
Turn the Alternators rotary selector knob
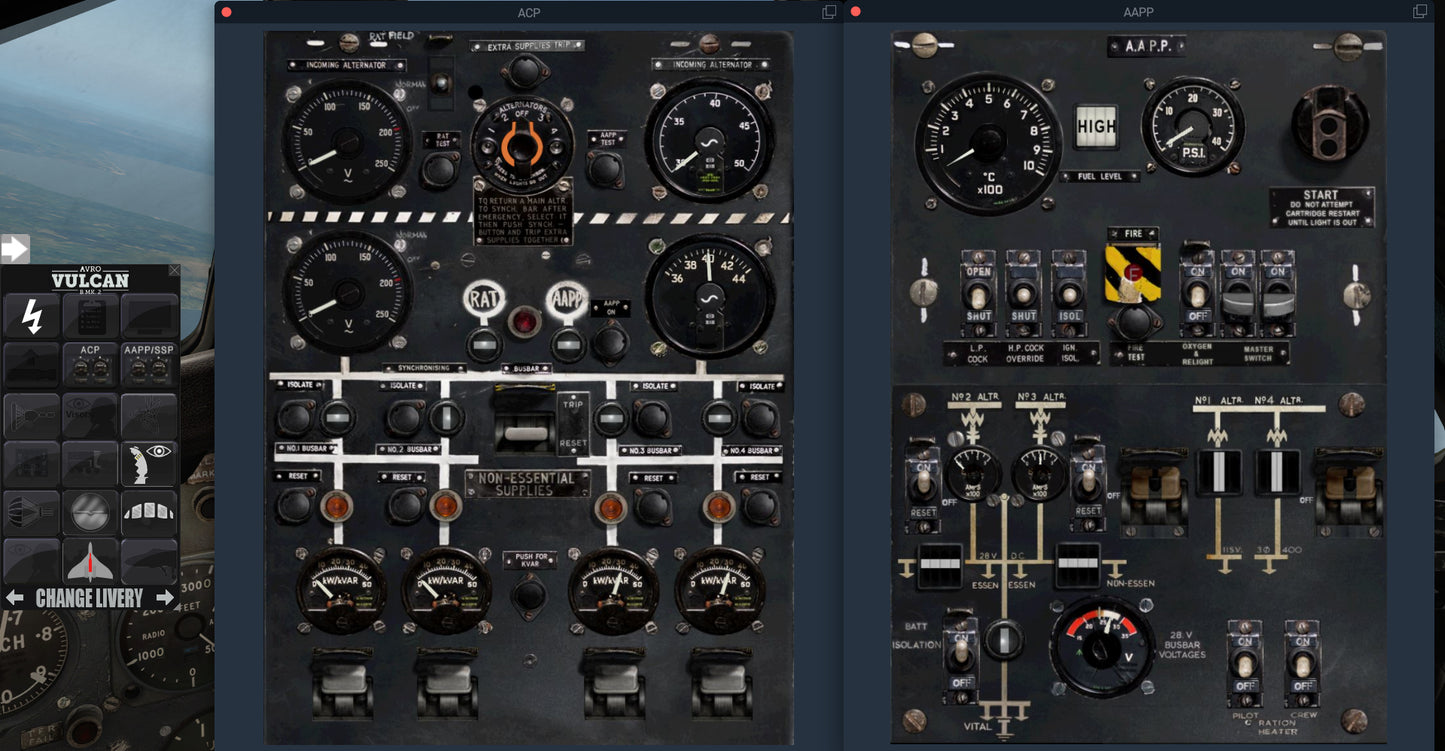[x=521, y=144]
